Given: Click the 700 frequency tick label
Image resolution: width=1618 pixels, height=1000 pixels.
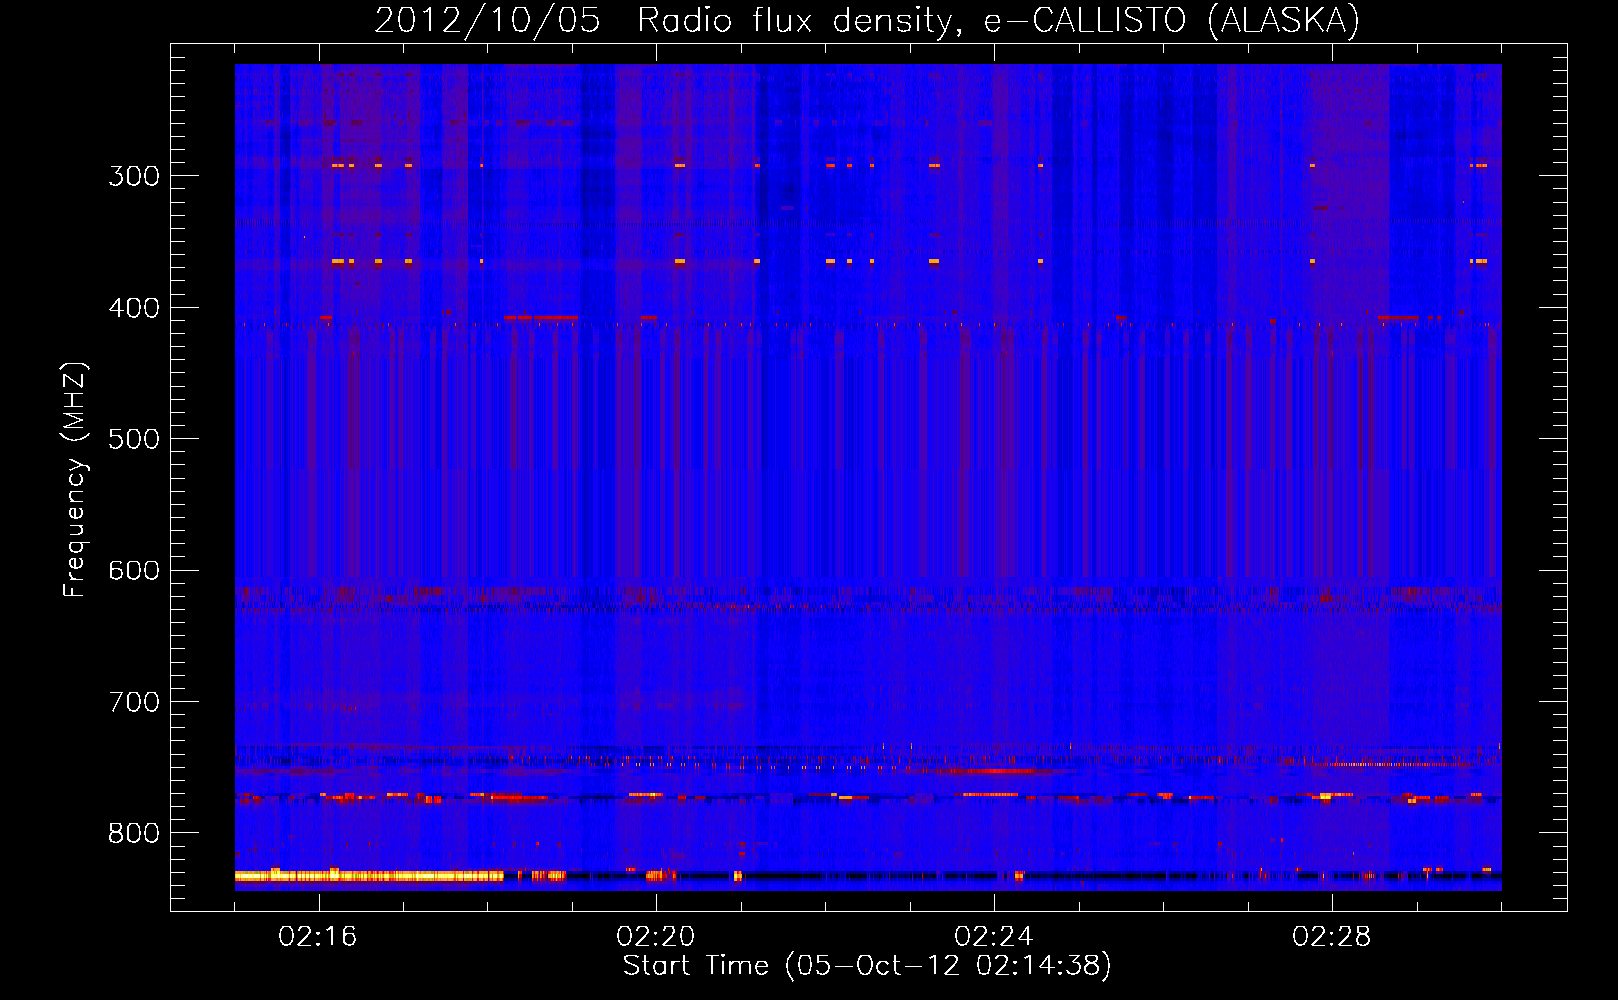Looking at the screenshot, I should point(134,702).
